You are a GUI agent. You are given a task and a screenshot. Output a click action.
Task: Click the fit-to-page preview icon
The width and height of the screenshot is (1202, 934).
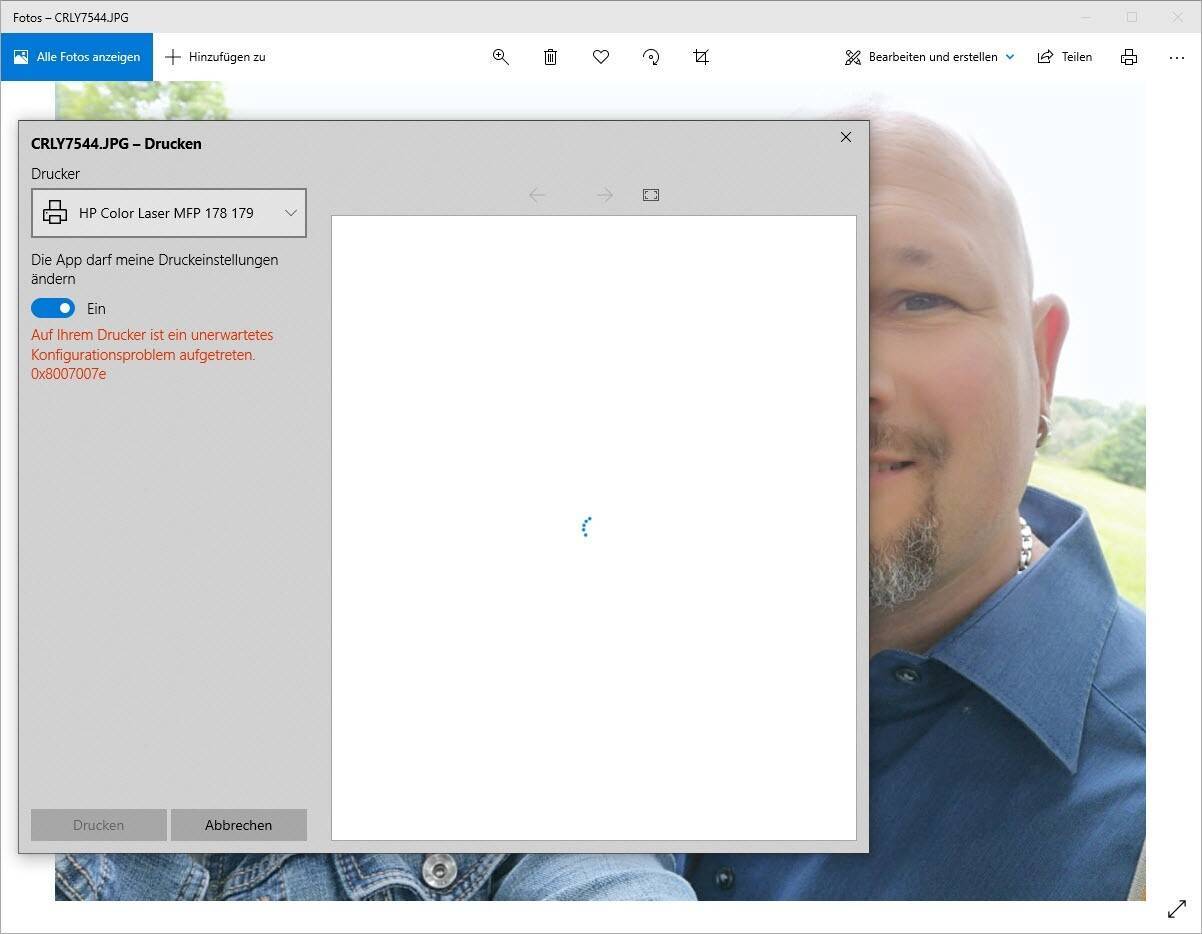point(651,195)
